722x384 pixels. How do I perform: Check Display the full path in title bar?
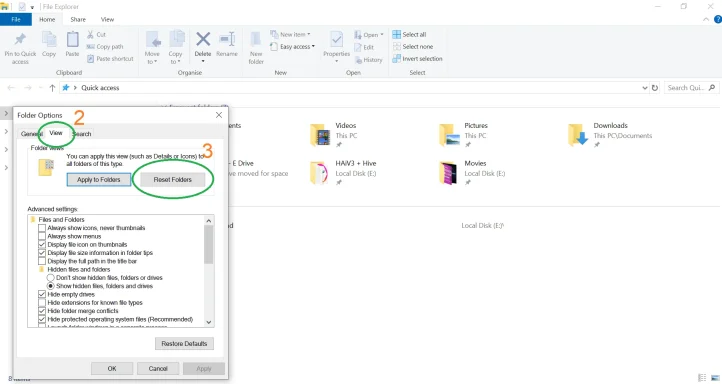(42, 261)
